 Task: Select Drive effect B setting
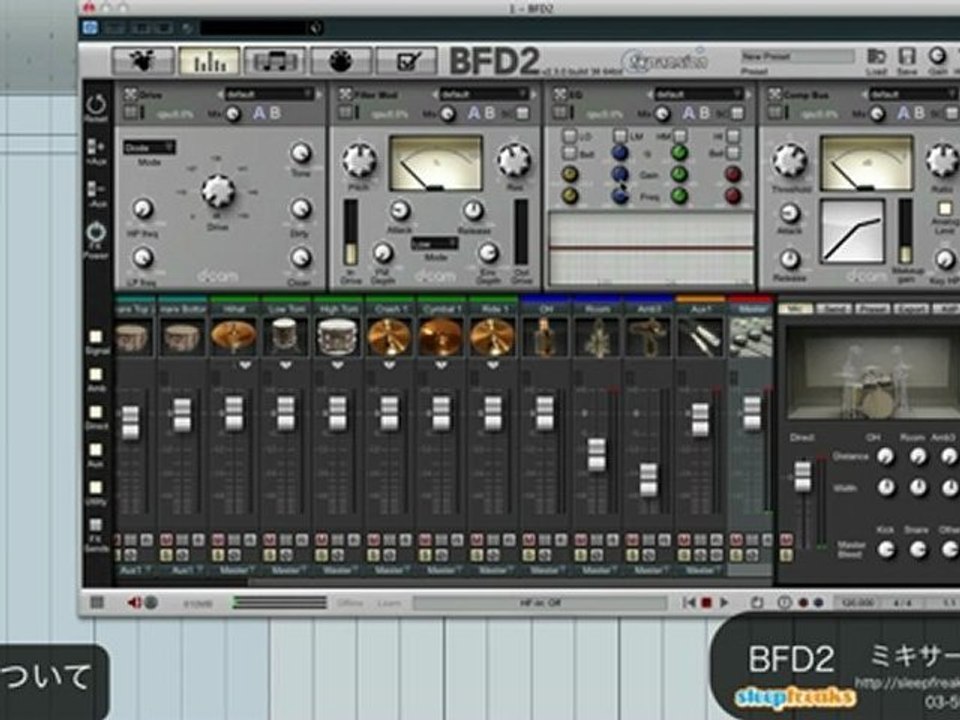[276, 113]
